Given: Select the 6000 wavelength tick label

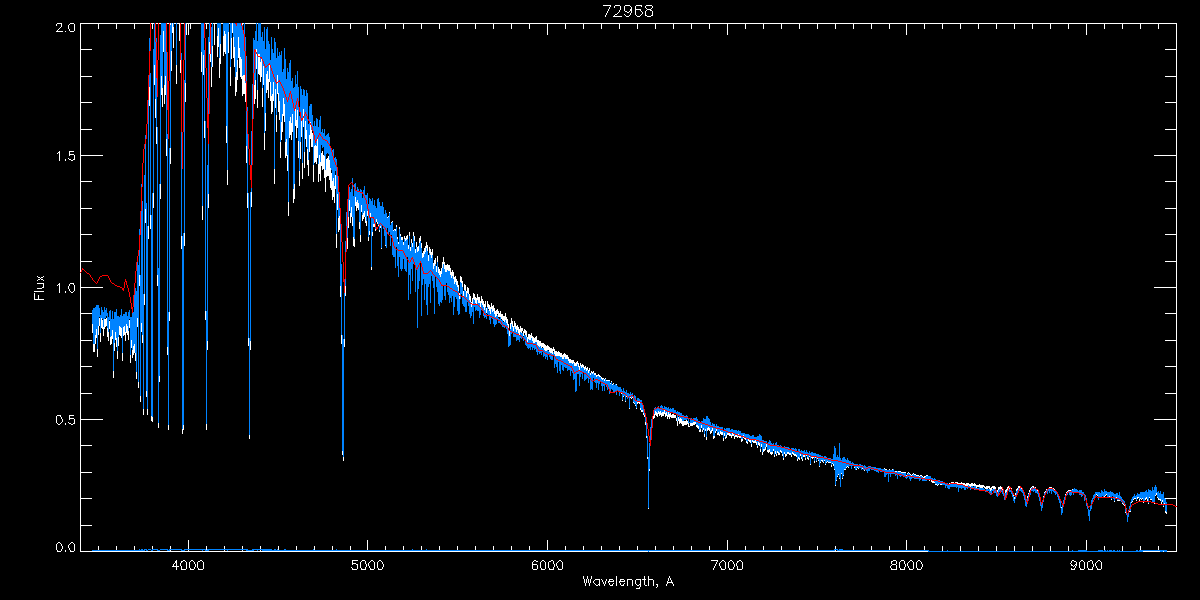Looking at the screenshot, I should click(547, 564).
